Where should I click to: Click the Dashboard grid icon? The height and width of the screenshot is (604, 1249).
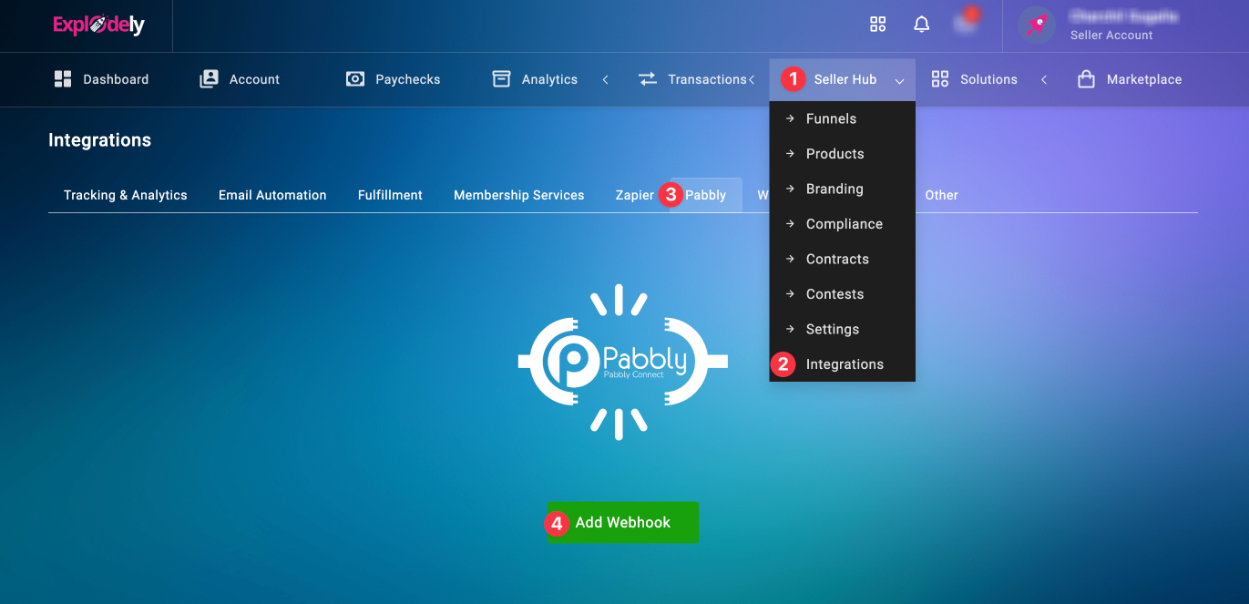click(63, 79)
